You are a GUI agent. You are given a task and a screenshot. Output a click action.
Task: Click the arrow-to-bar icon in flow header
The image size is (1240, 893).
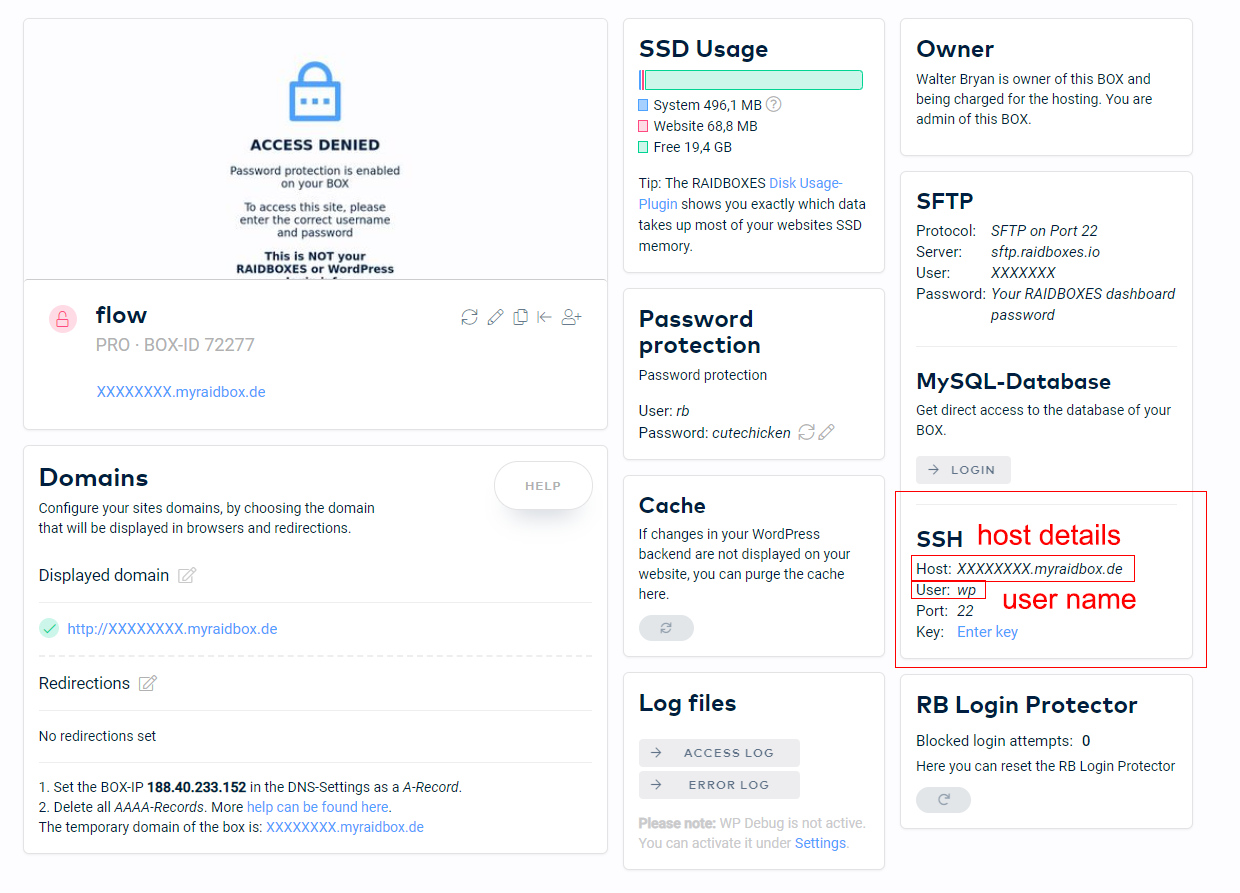[x=544, y=317]
